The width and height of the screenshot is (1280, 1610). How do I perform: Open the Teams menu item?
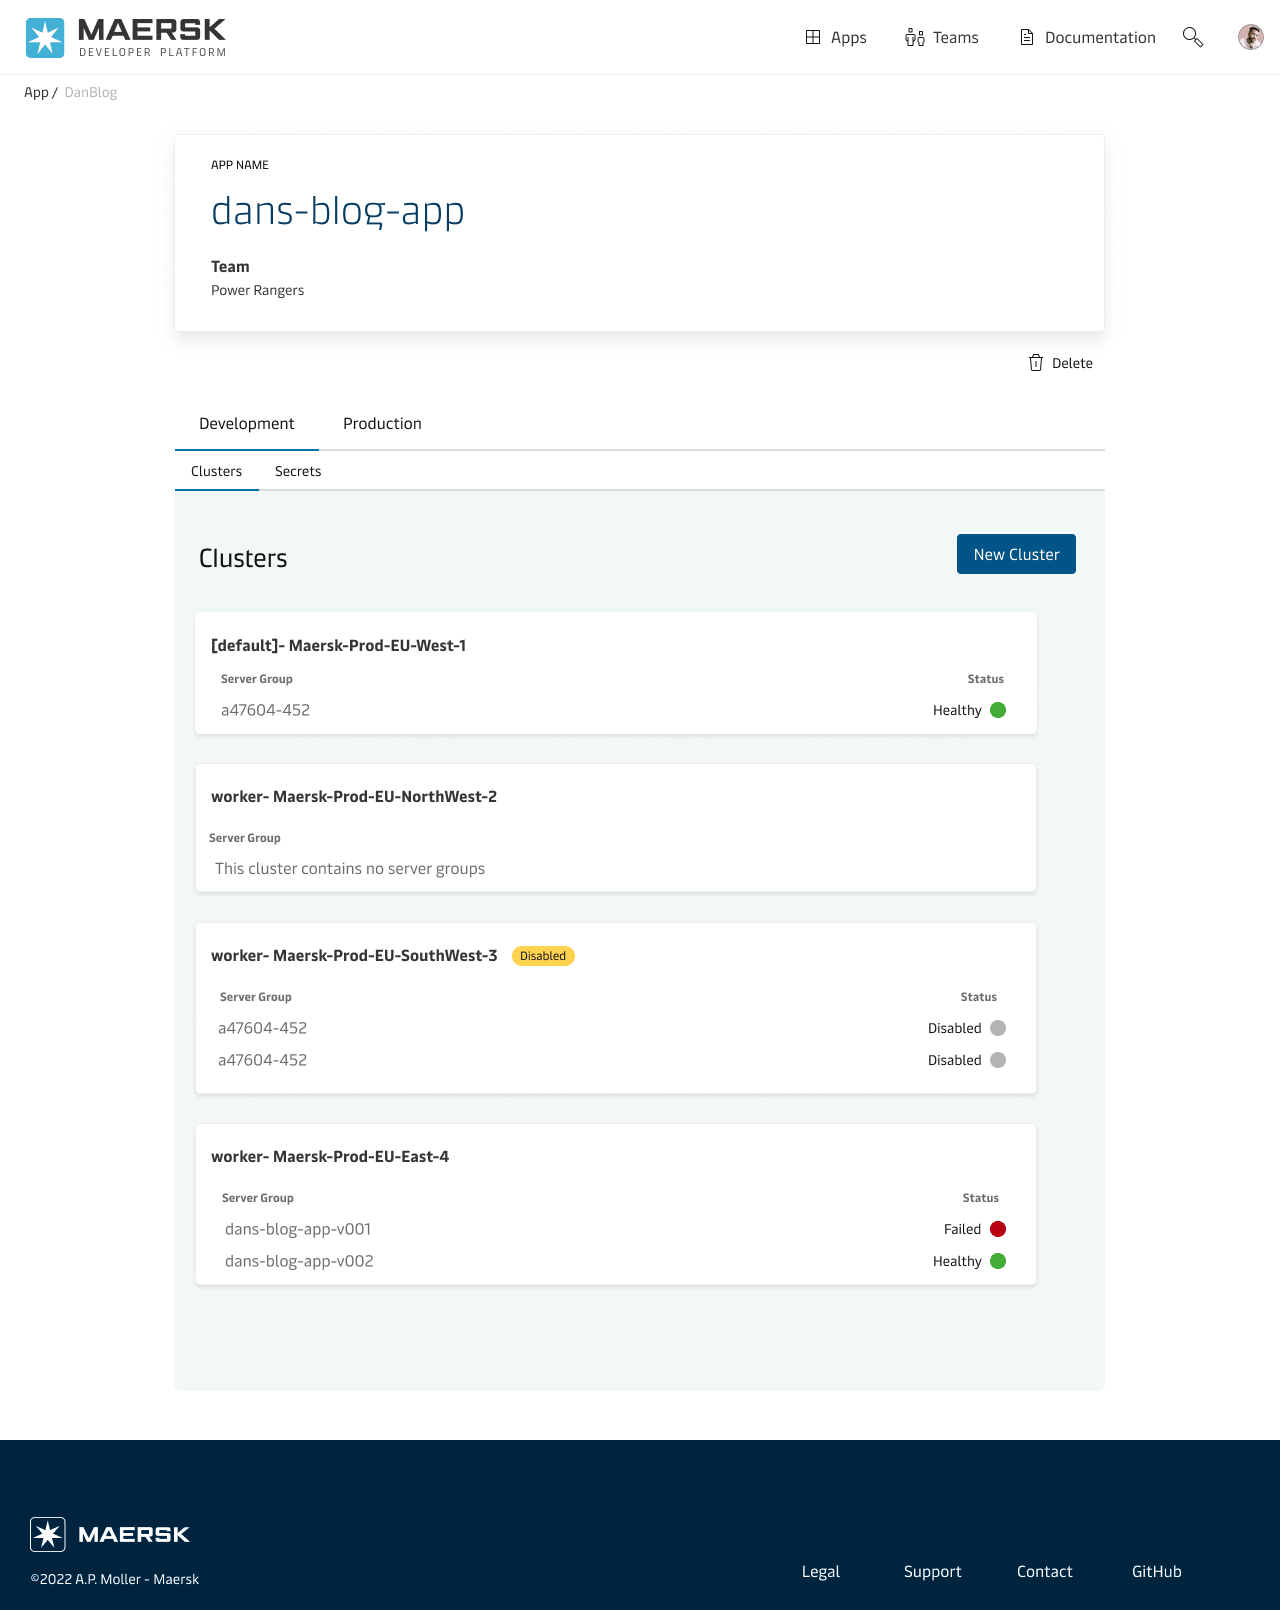point(942,37)
